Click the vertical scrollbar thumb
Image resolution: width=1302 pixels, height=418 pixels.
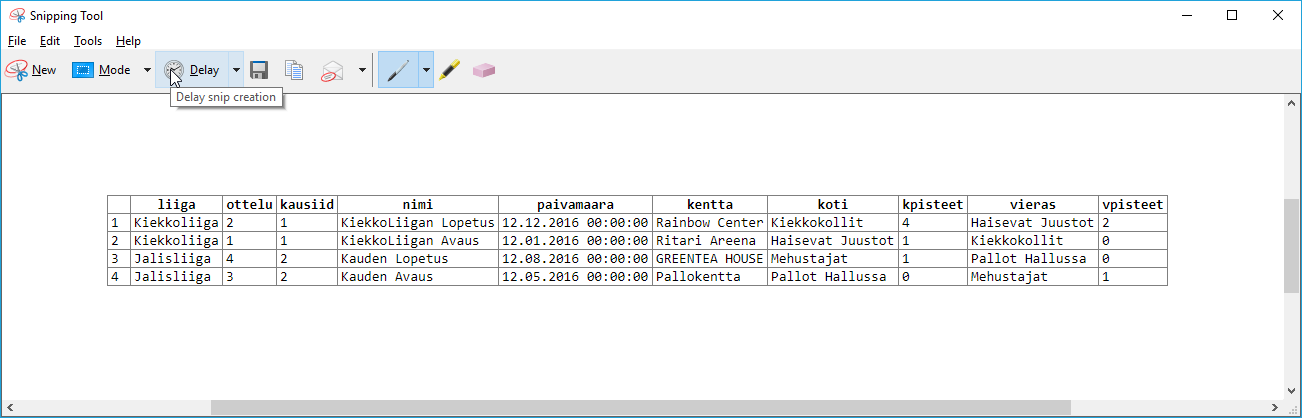[x=1291, y=245]
